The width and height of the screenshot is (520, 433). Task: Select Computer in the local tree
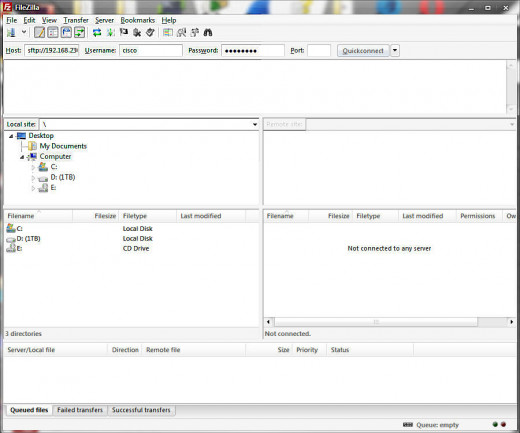click(55, 156)
